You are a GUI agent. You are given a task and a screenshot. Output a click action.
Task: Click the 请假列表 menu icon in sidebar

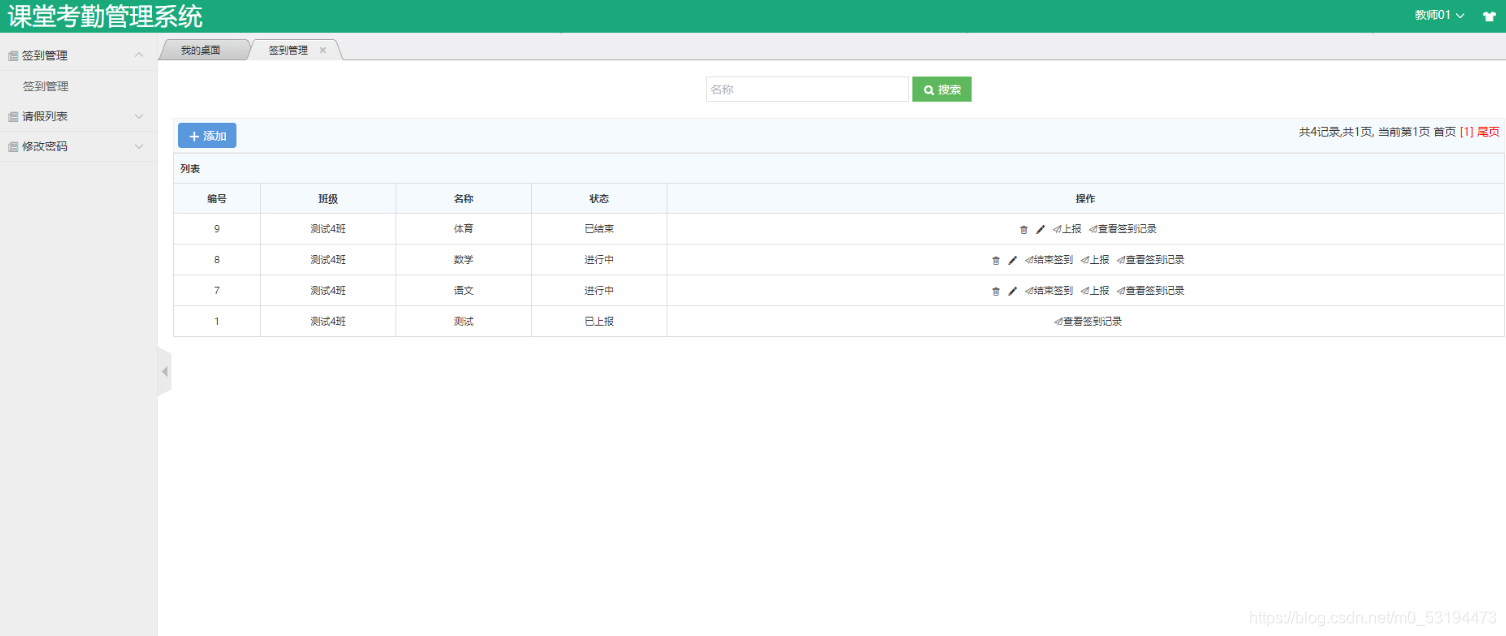click(13, 117)
